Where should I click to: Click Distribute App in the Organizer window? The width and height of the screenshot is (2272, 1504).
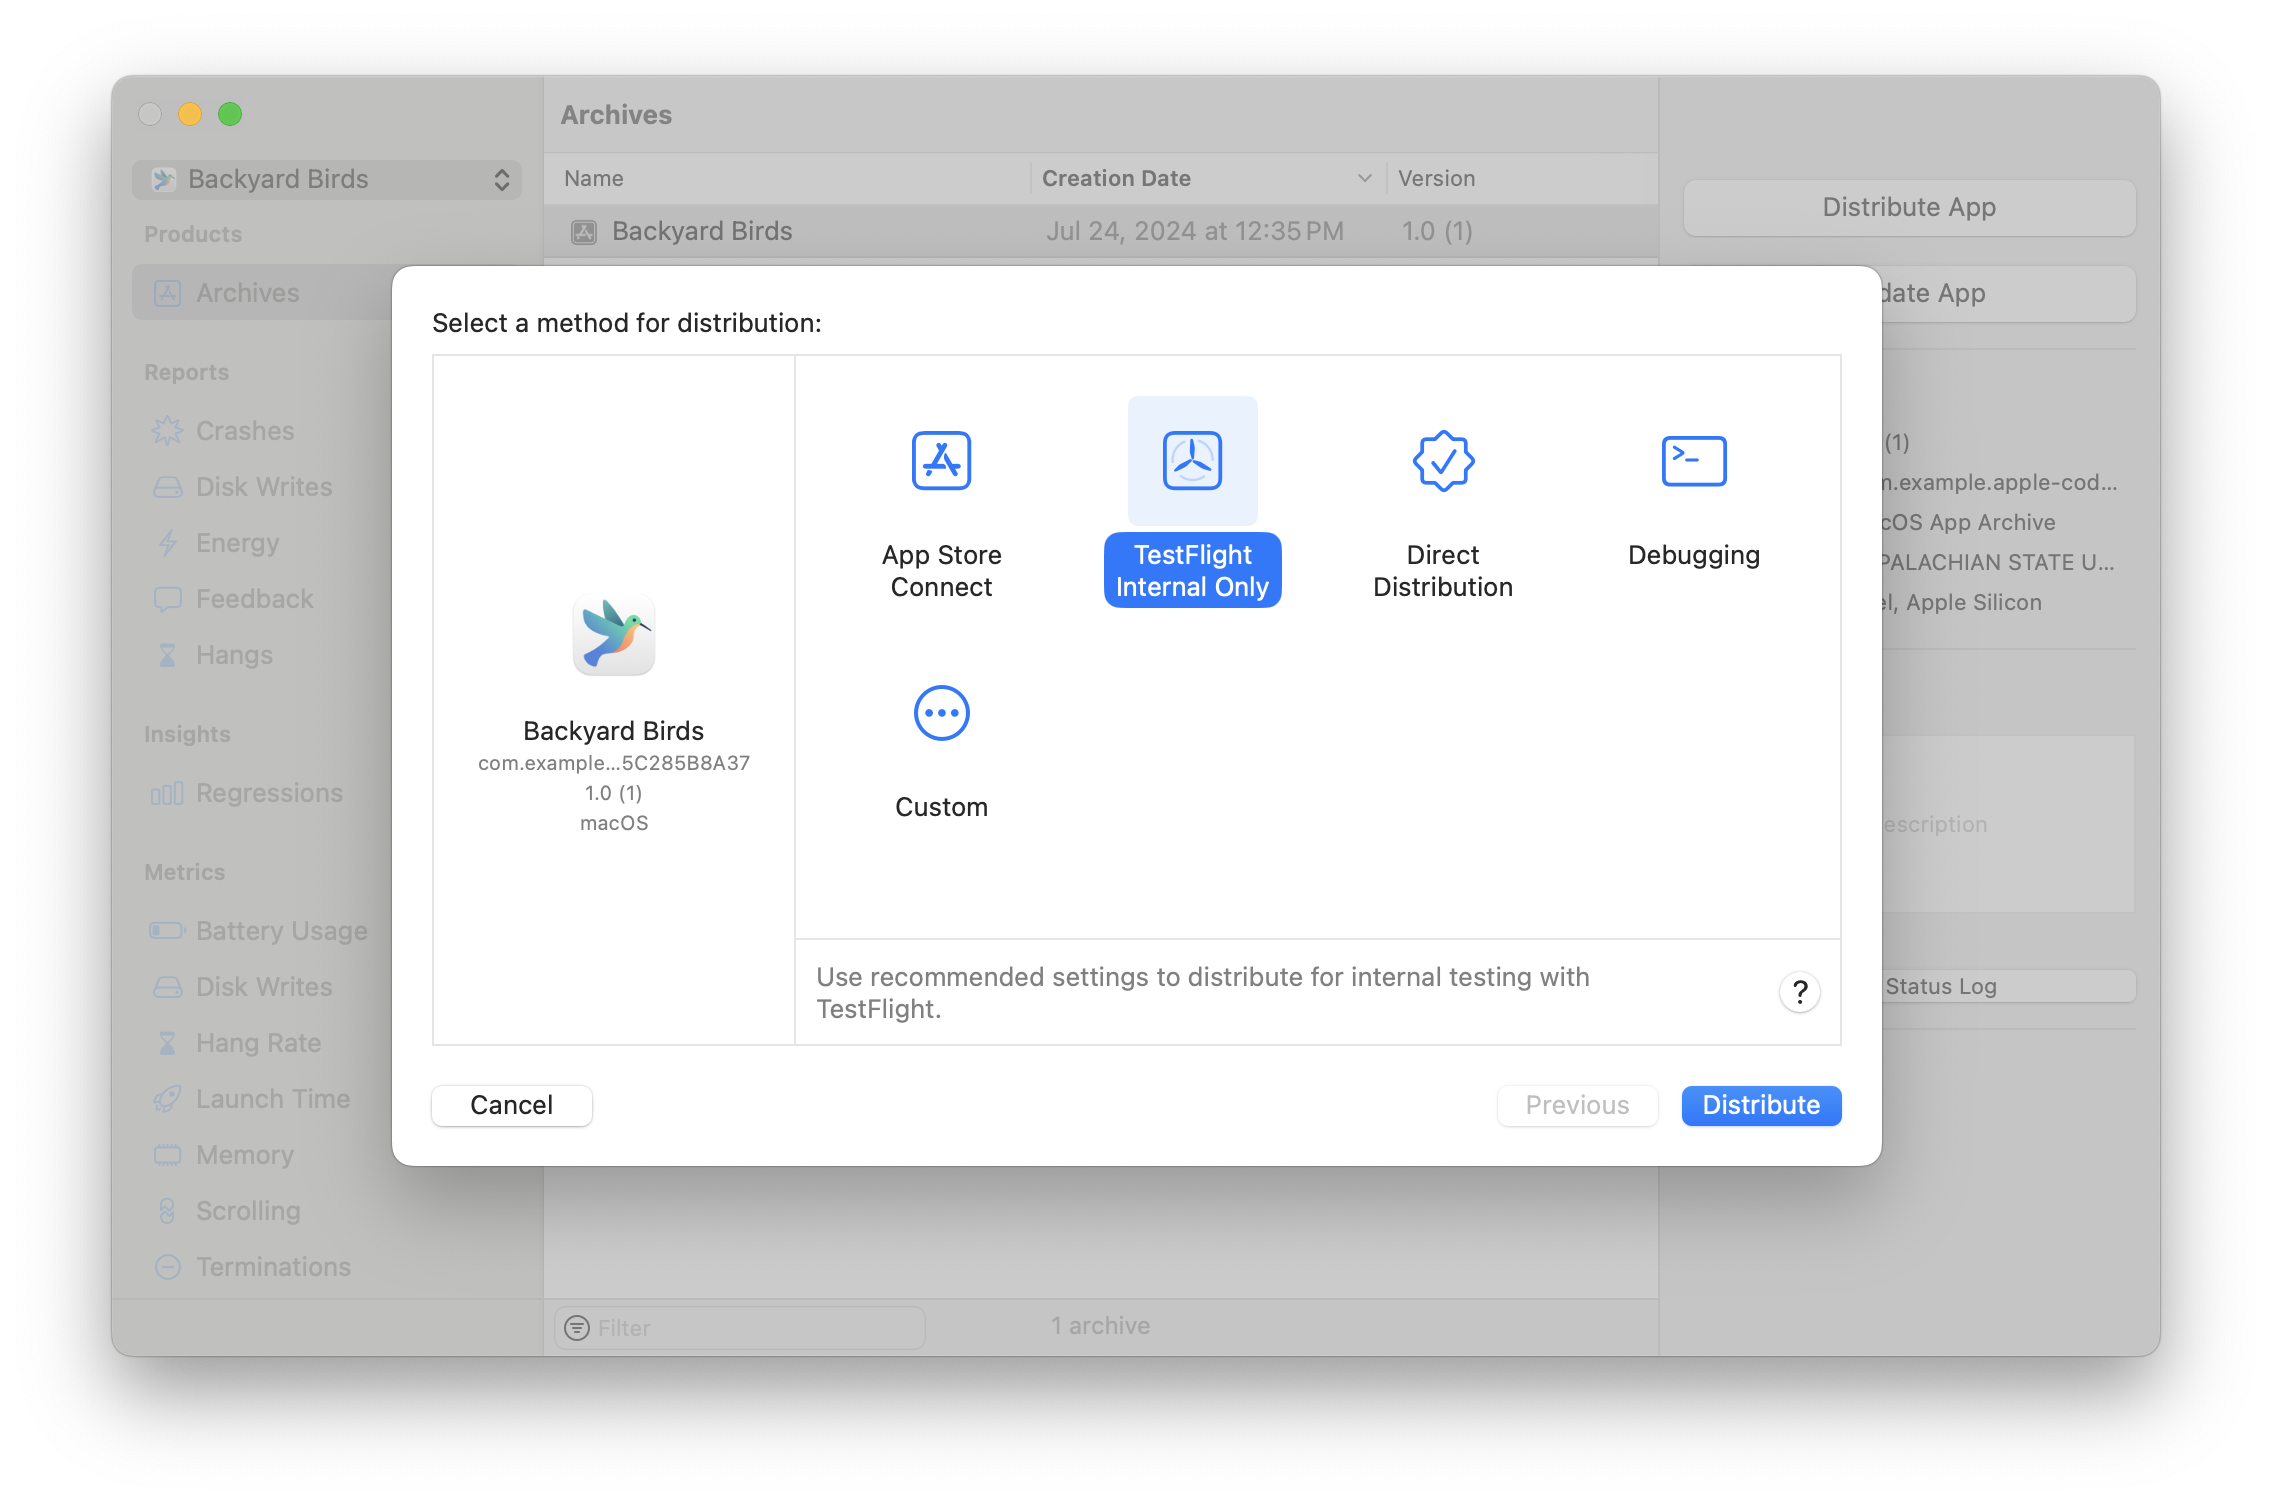click(1909, 207)
